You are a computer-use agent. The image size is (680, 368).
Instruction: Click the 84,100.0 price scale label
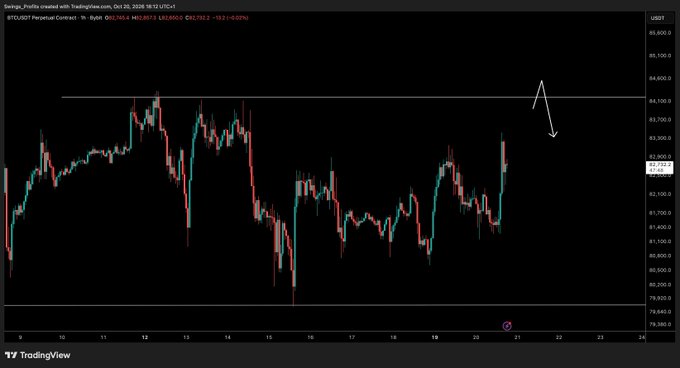coord(660,101)
